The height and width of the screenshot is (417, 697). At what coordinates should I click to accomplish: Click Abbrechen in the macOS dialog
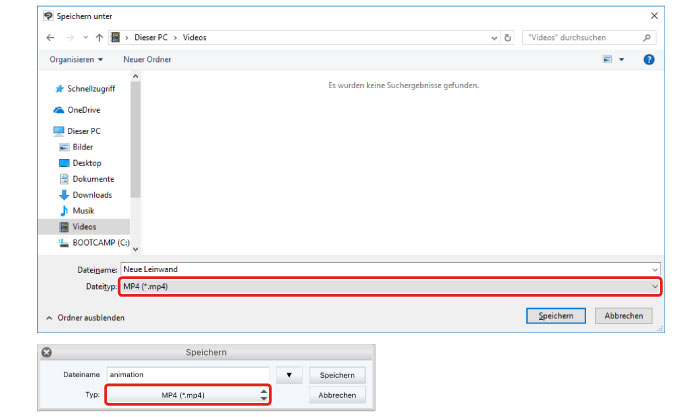point(337,395)
